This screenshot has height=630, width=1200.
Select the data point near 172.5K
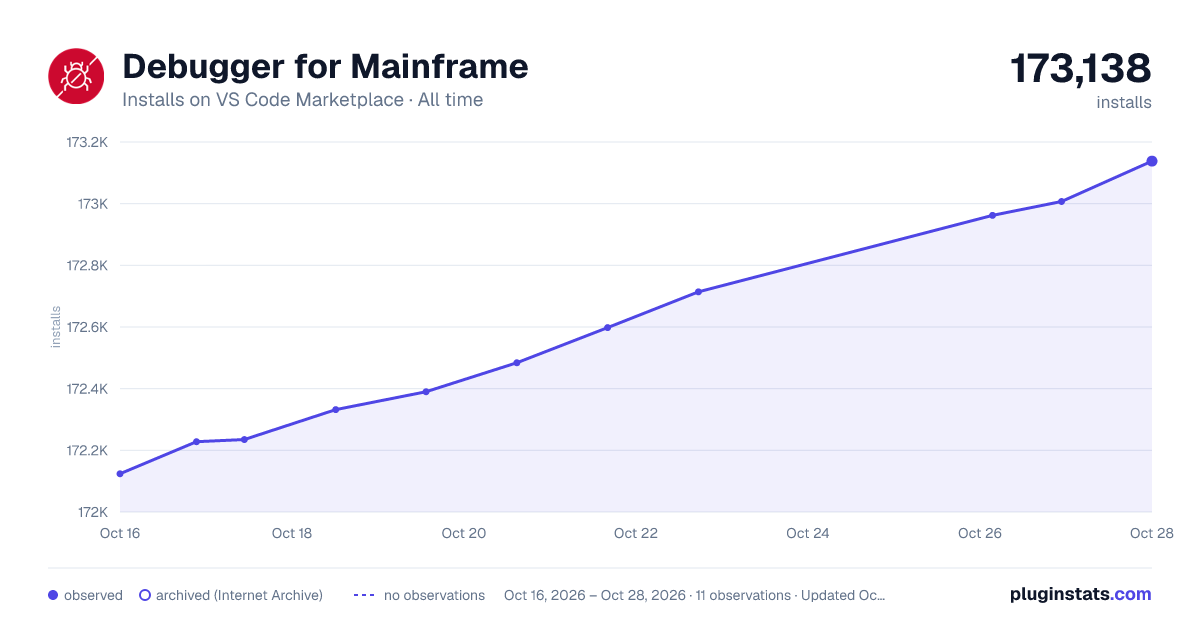coord(517,363)
